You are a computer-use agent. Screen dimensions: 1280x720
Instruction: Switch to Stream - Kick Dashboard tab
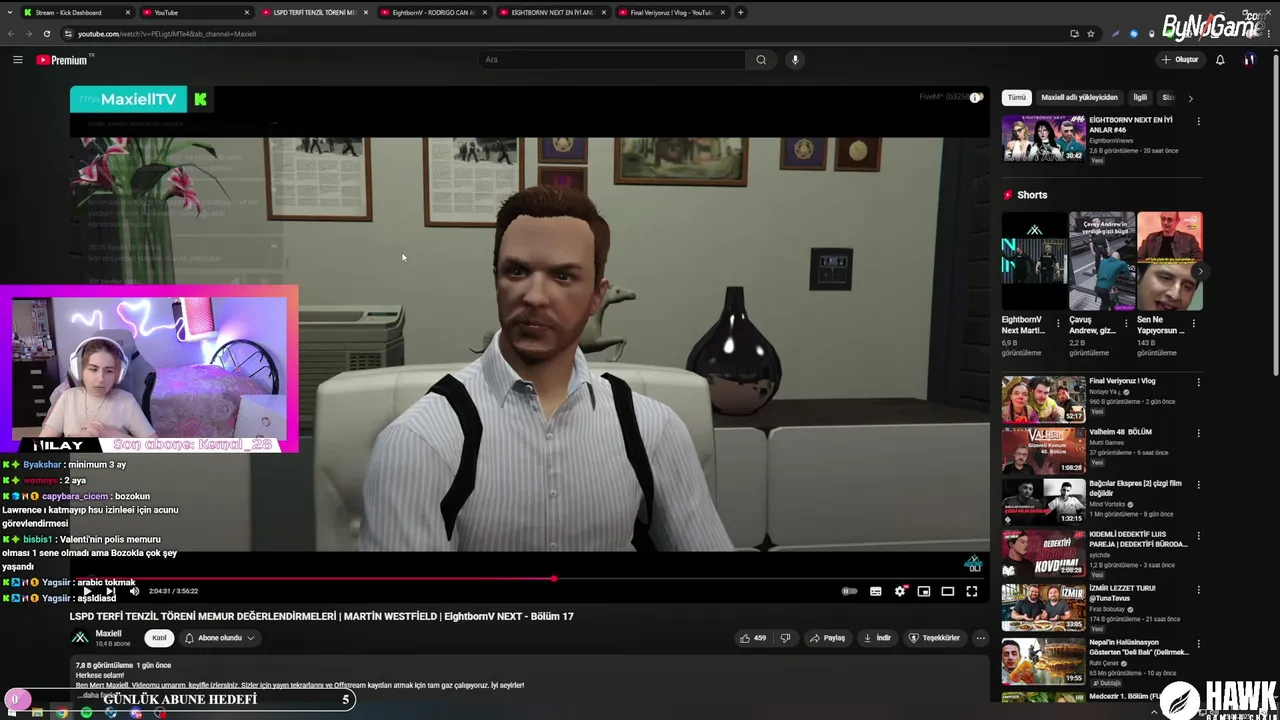[76, 12]
